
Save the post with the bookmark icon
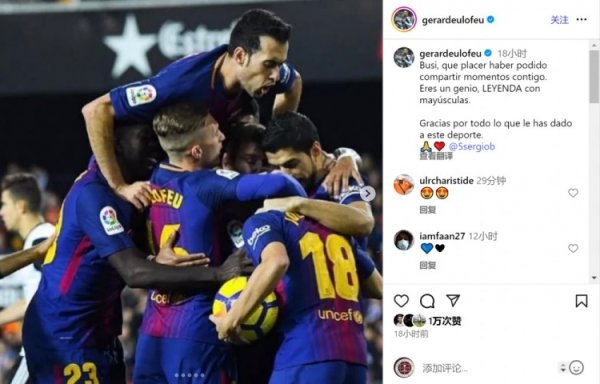pos(581,301)
